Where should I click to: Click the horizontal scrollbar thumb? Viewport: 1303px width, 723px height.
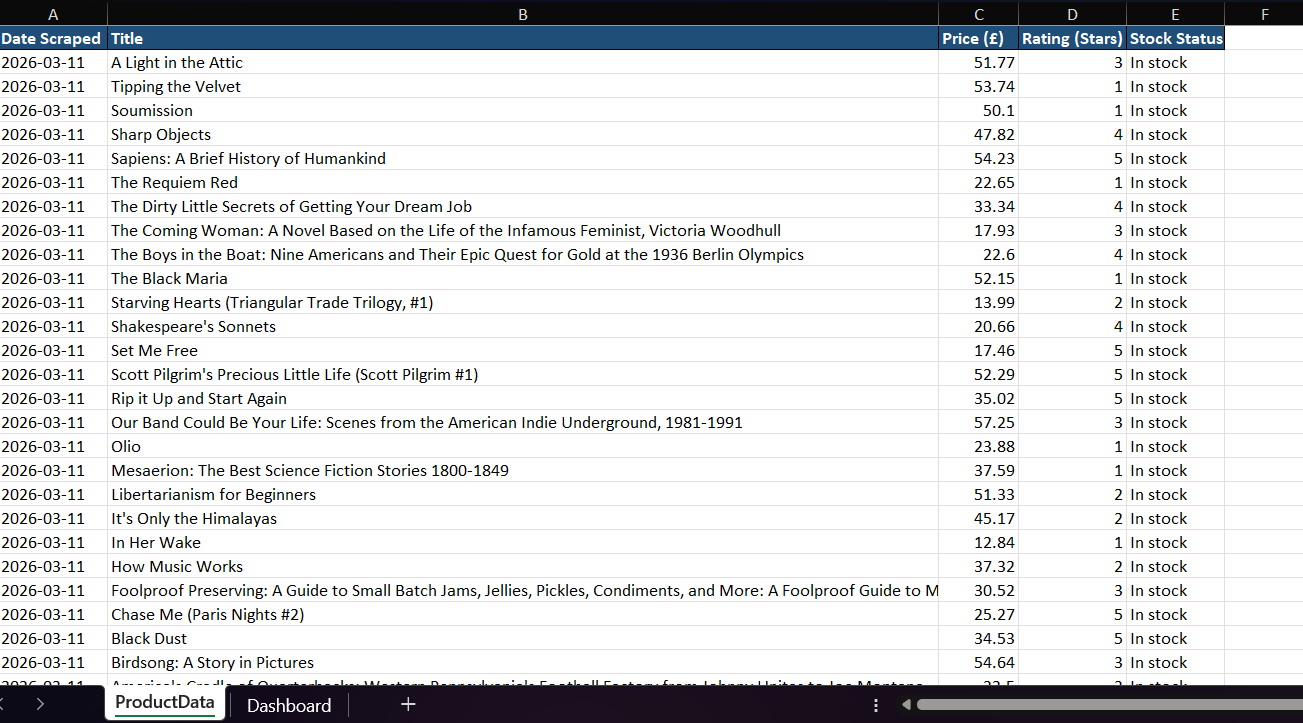point(1108,705)
